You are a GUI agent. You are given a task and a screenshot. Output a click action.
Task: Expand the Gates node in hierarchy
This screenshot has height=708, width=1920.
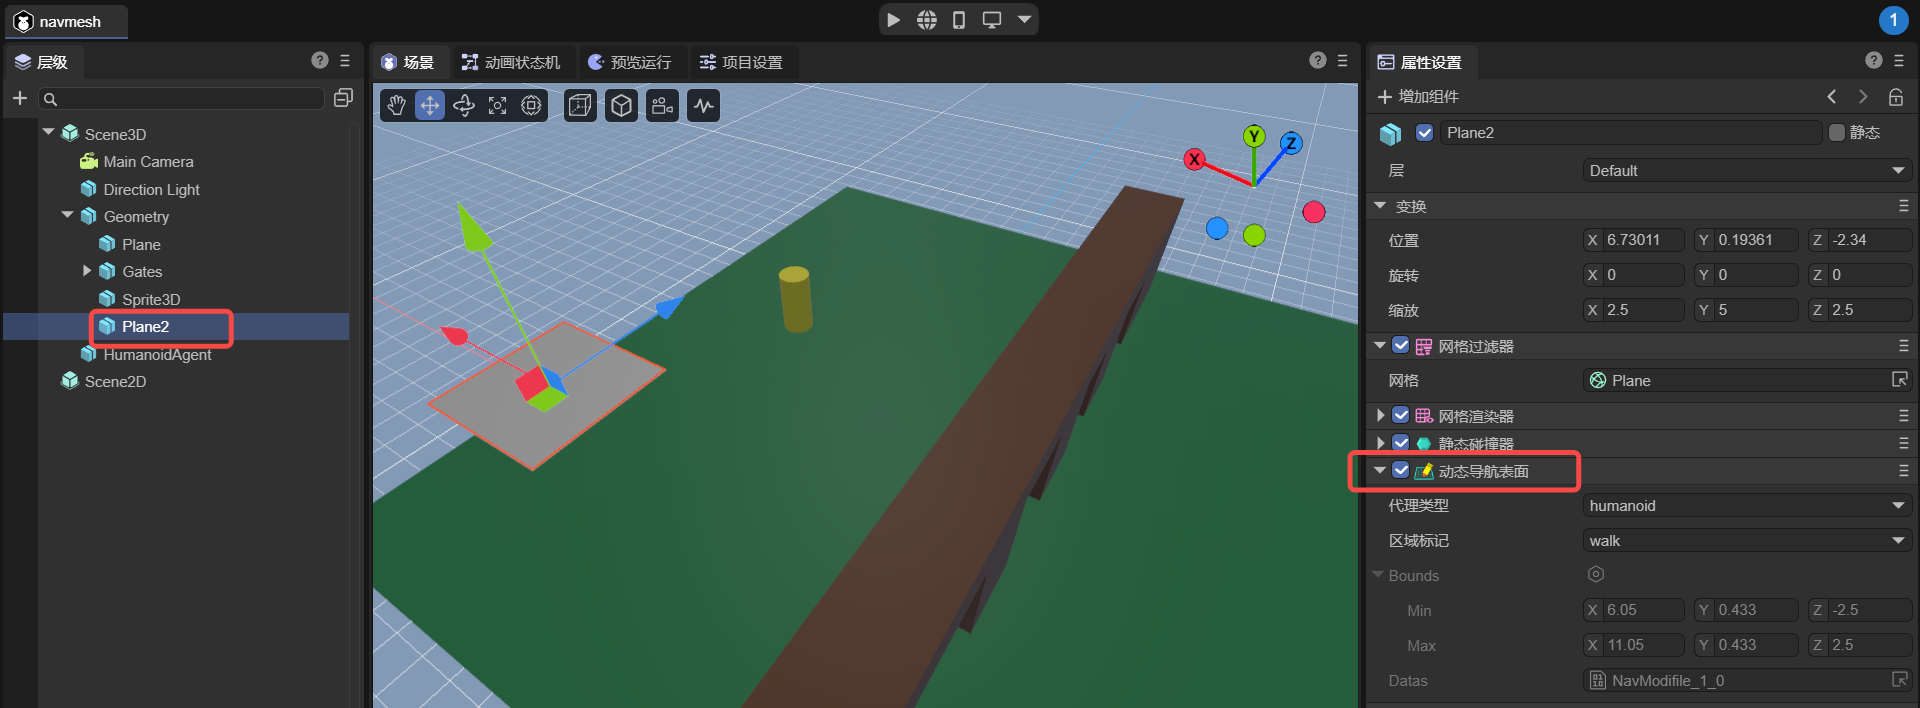(87, 271)
